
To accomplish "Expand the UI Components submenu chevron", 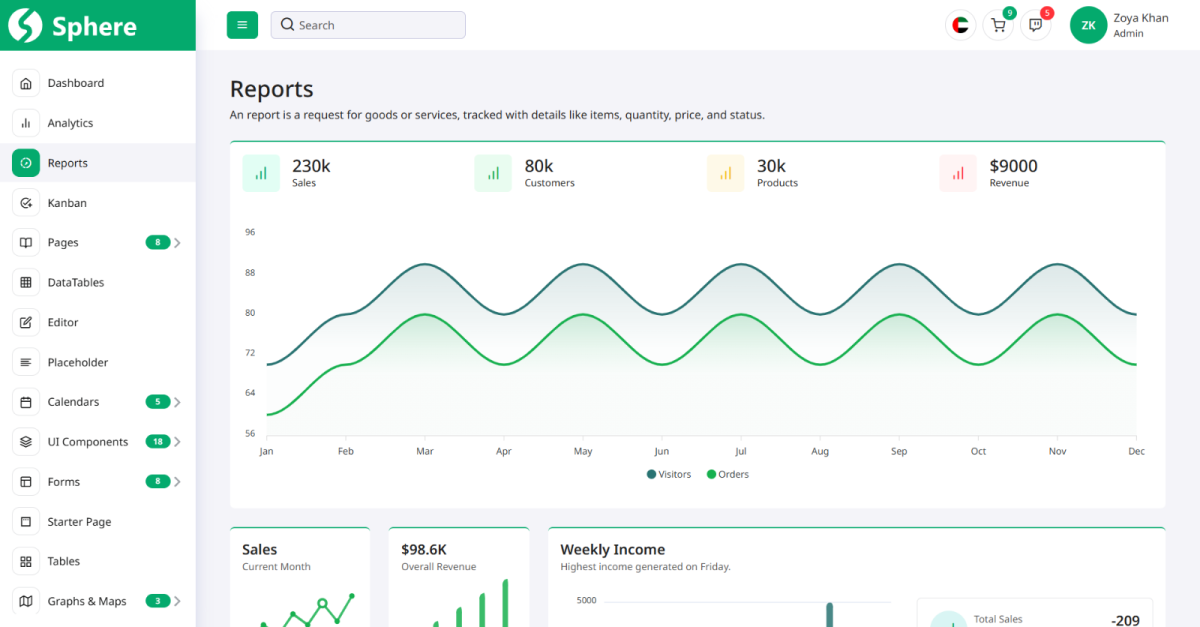I will [x=177, y=442].
